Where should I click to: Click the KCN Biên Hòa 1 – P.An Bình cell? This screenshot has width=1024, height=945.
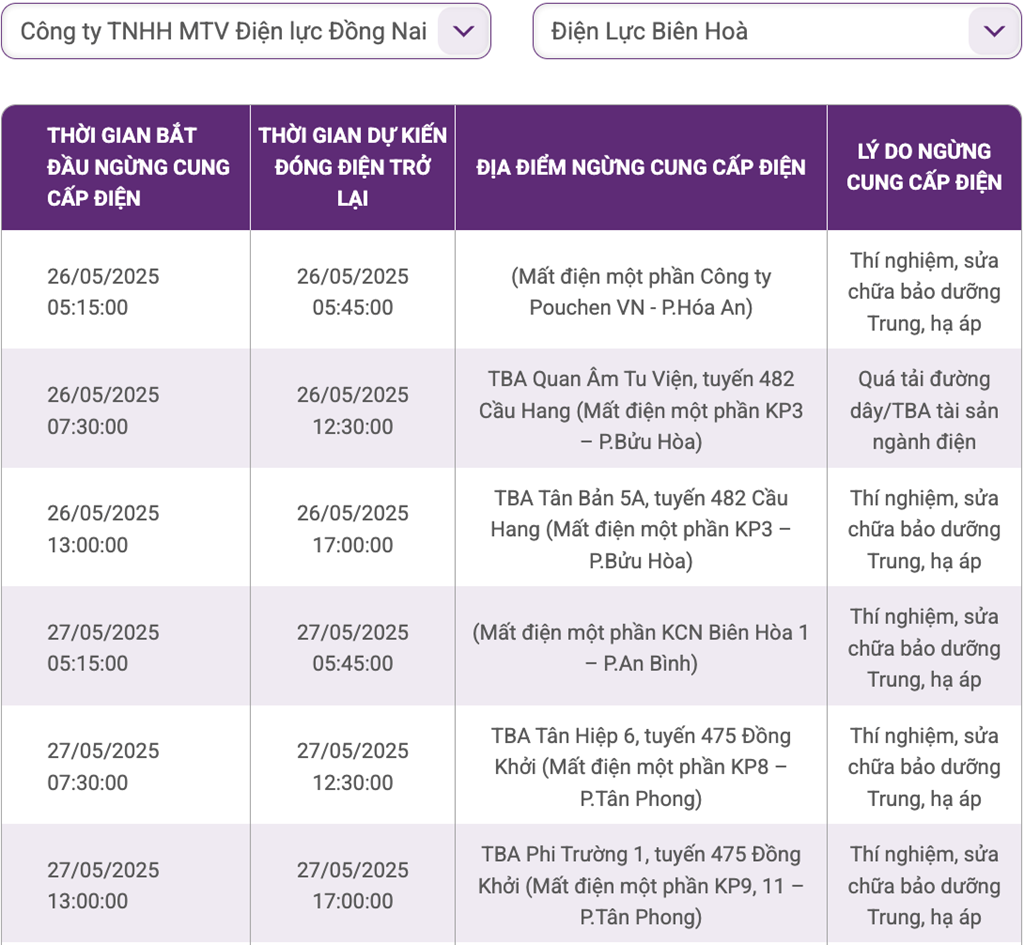tap(641, 647)
